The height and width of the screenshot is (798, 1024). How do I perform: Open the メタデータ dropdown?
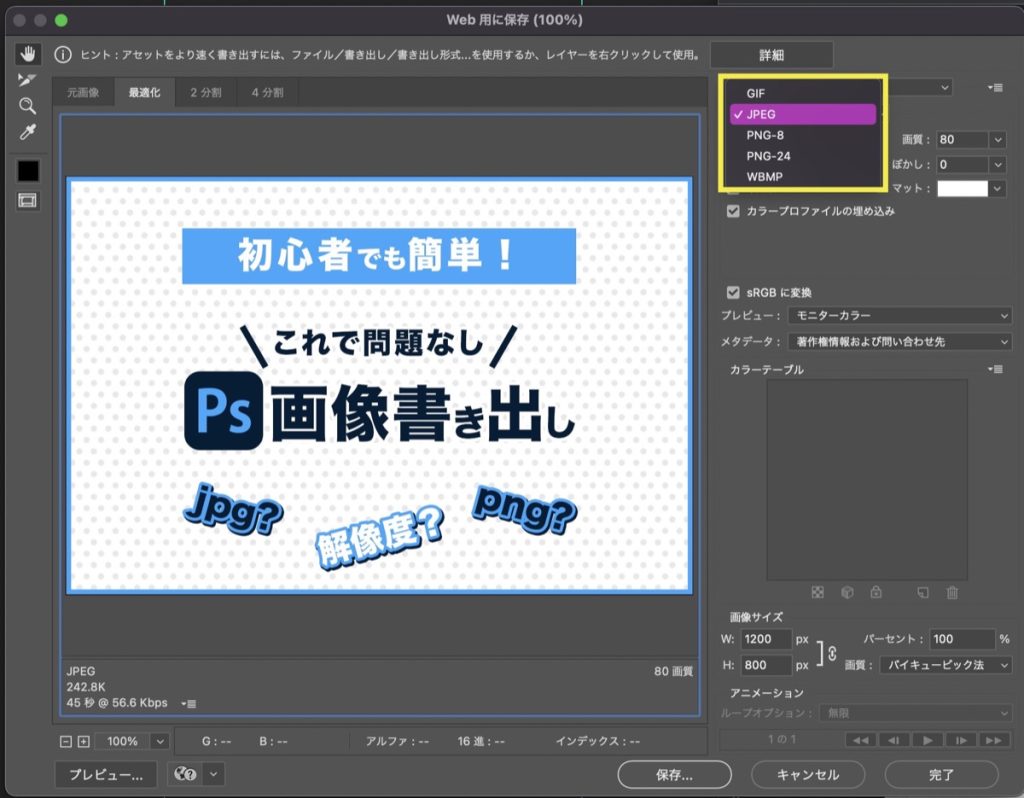pos(900,342)
